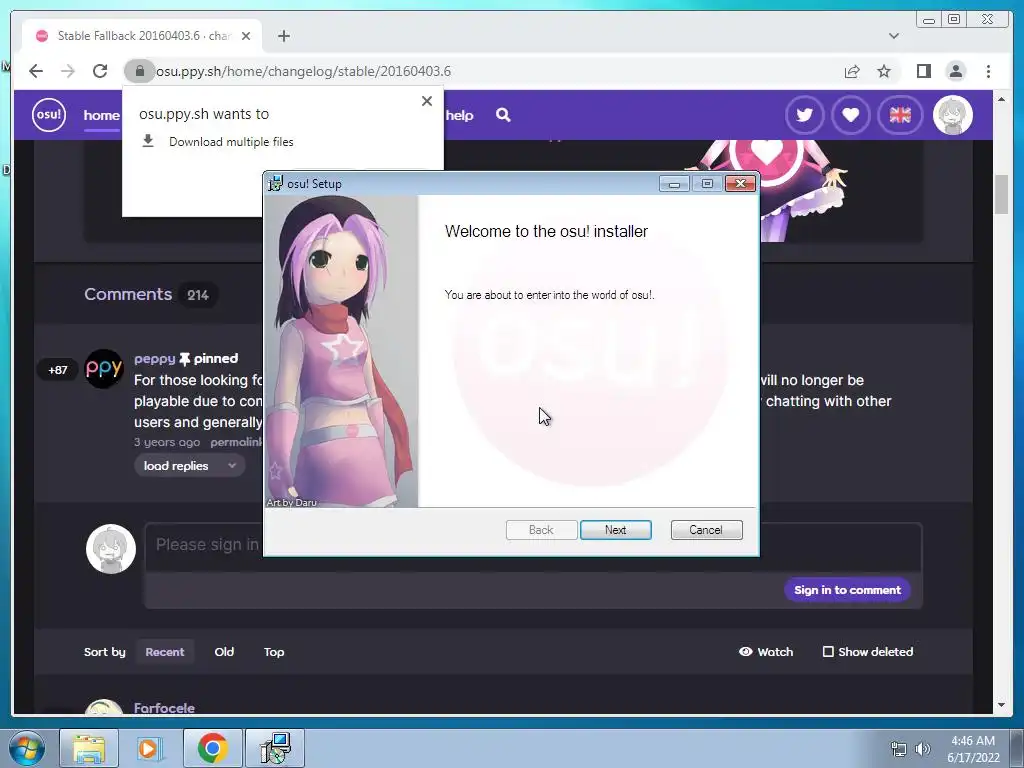Screen dimensions: 1024x768
Task: Open the clock showing 4:46 AM
Action: [973, 749]
